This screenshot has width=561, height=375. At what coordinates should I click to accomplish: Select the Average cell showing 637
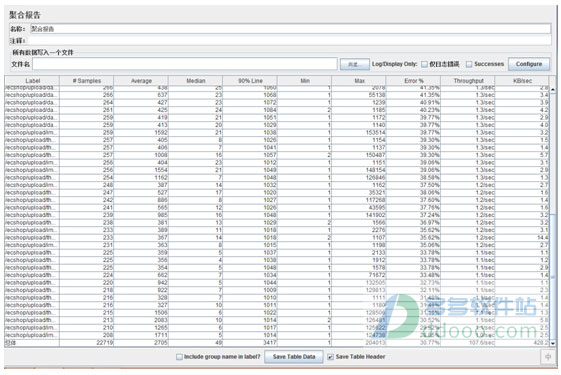point(141,95)
